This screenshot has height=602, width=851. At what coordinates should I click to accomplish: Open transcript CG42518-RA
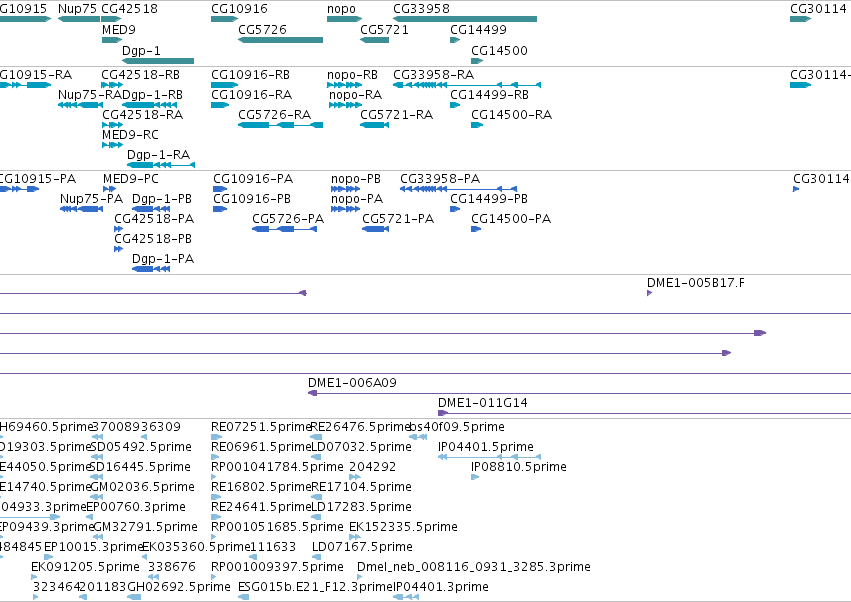click(143, 115)
